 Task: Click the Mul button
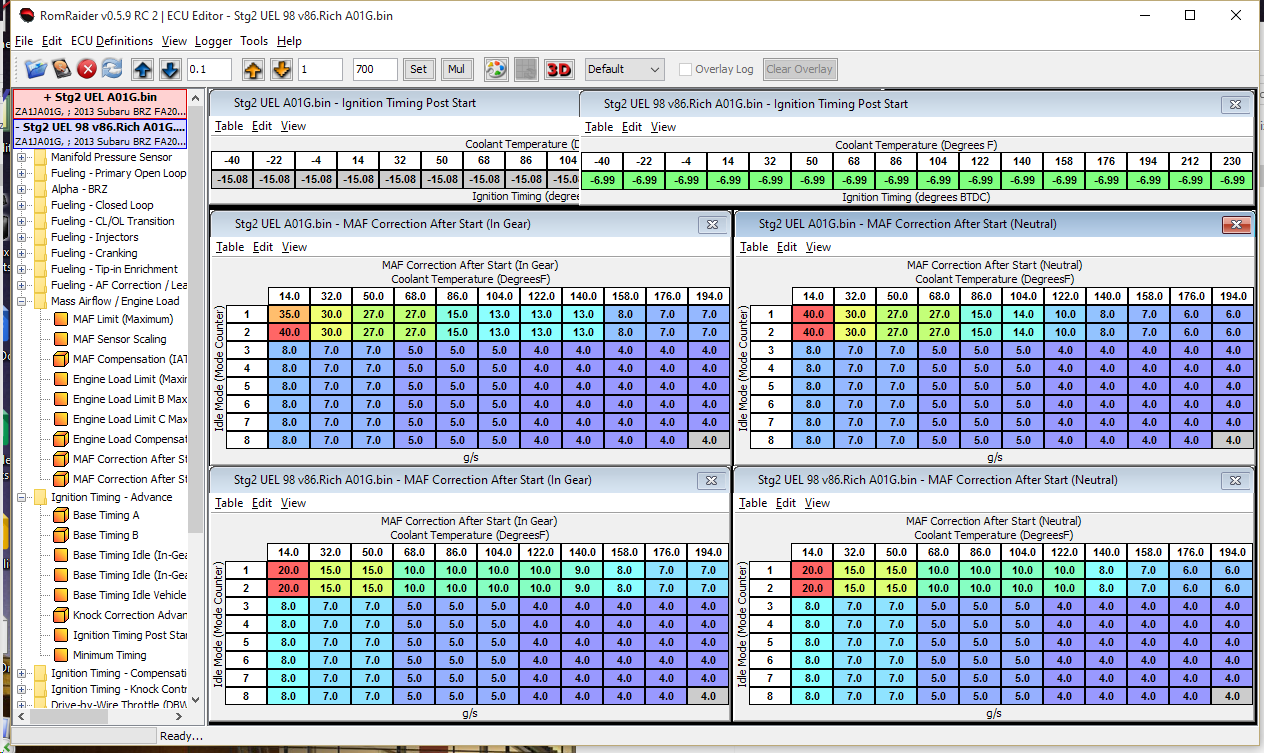click(457, 69)
